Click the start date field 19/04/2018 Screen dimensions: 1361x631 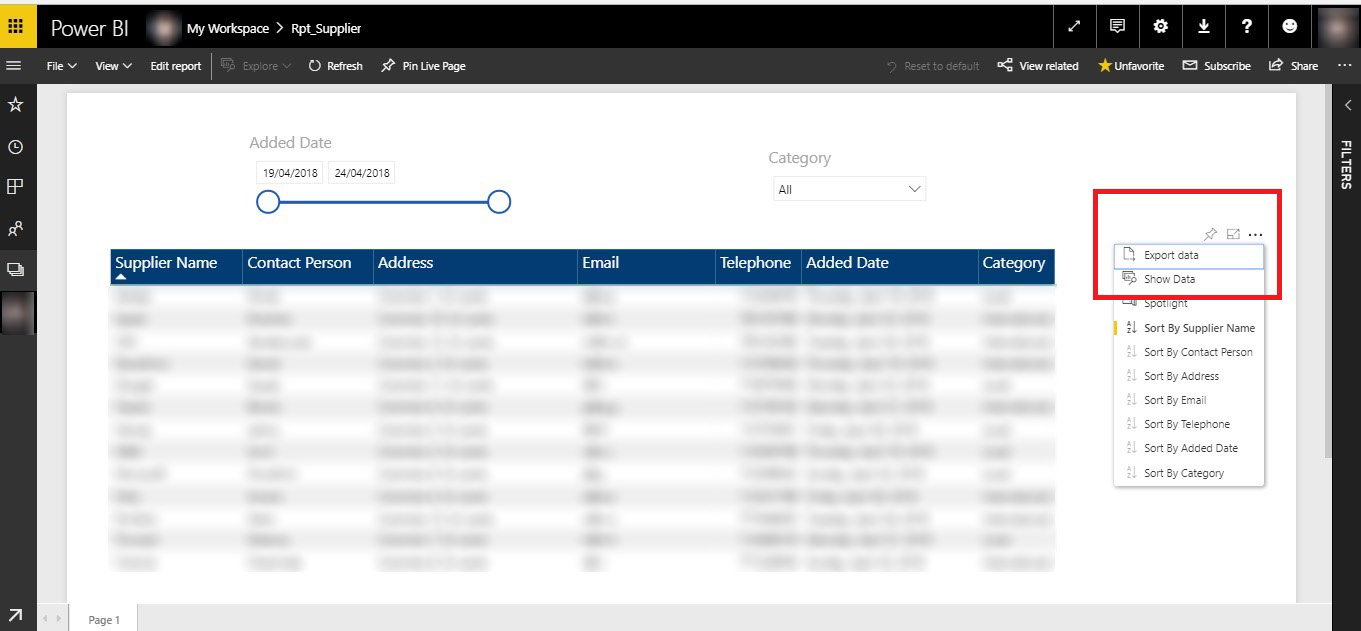290,173
